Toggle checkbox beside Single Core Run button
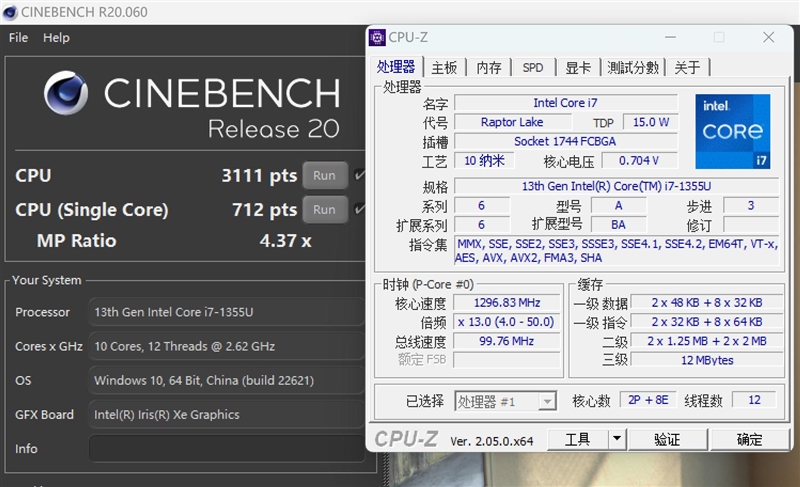Image resolution: width=800 pixels, height=487 pixels. pos(360,209)
